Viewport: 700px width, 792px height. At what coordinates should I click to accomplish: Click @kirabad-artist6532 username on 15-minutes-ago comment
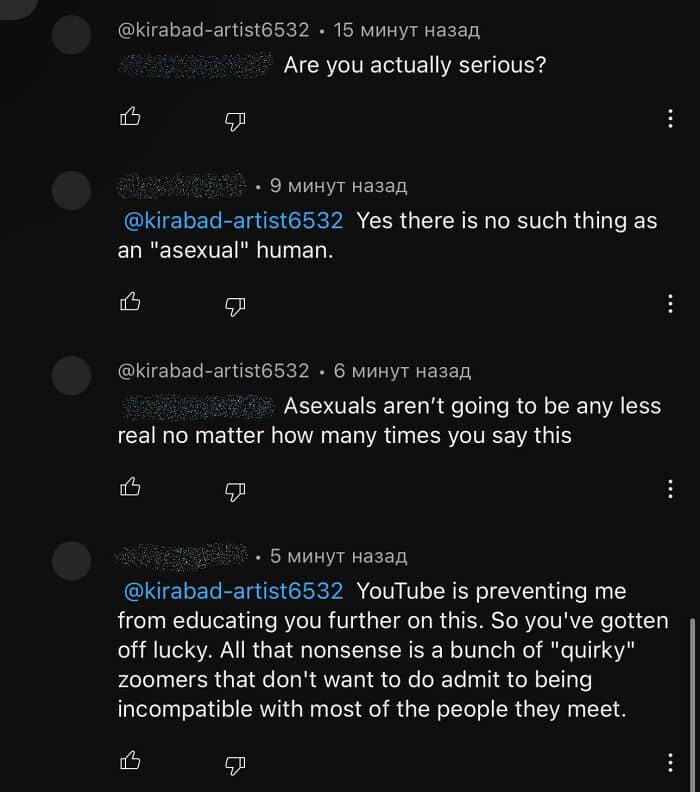214,30
